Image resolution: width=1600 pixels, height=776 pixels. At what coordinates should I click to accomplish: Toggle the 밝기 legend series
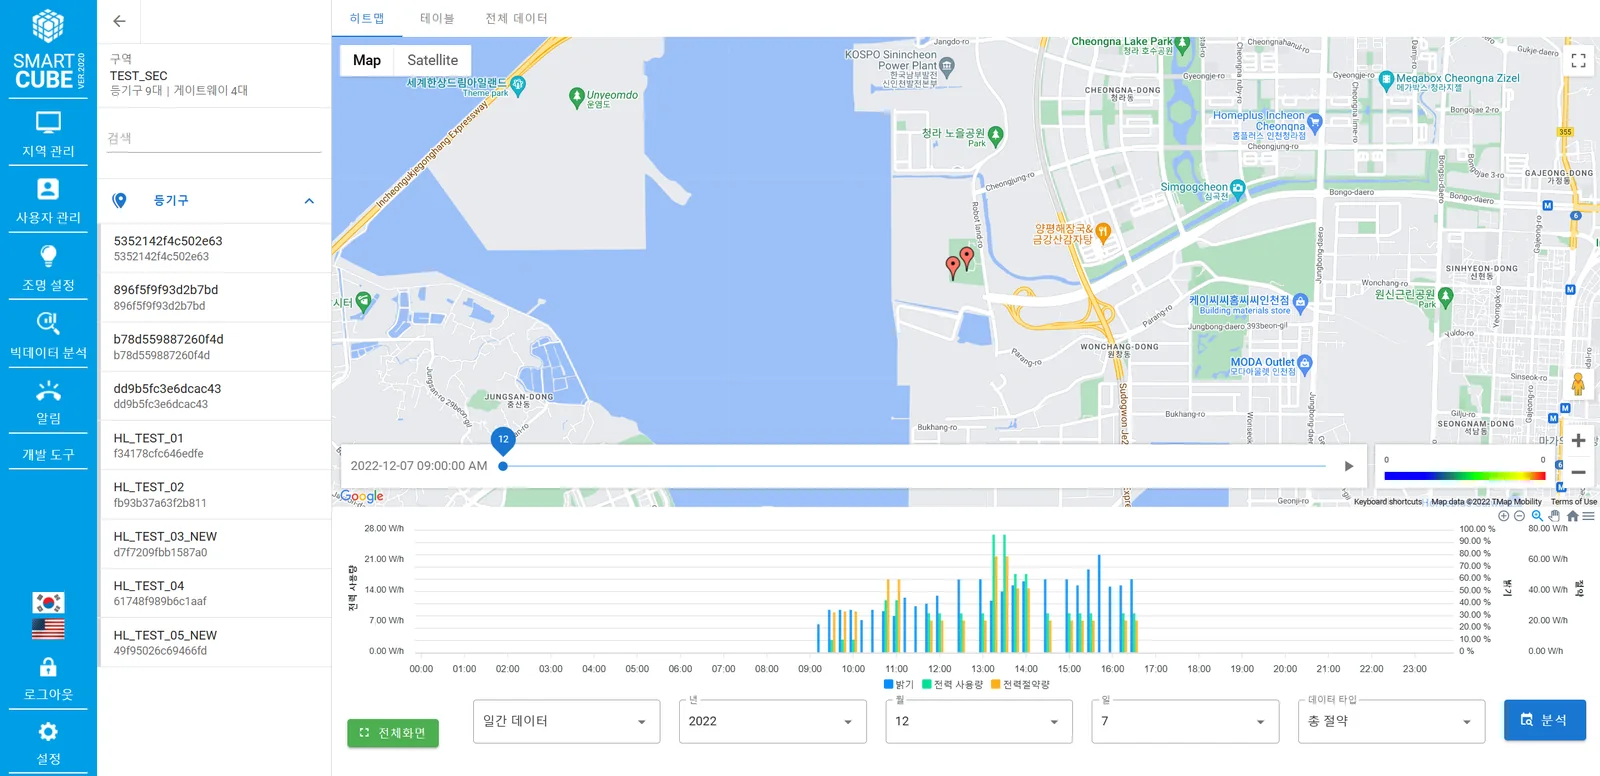899,685
